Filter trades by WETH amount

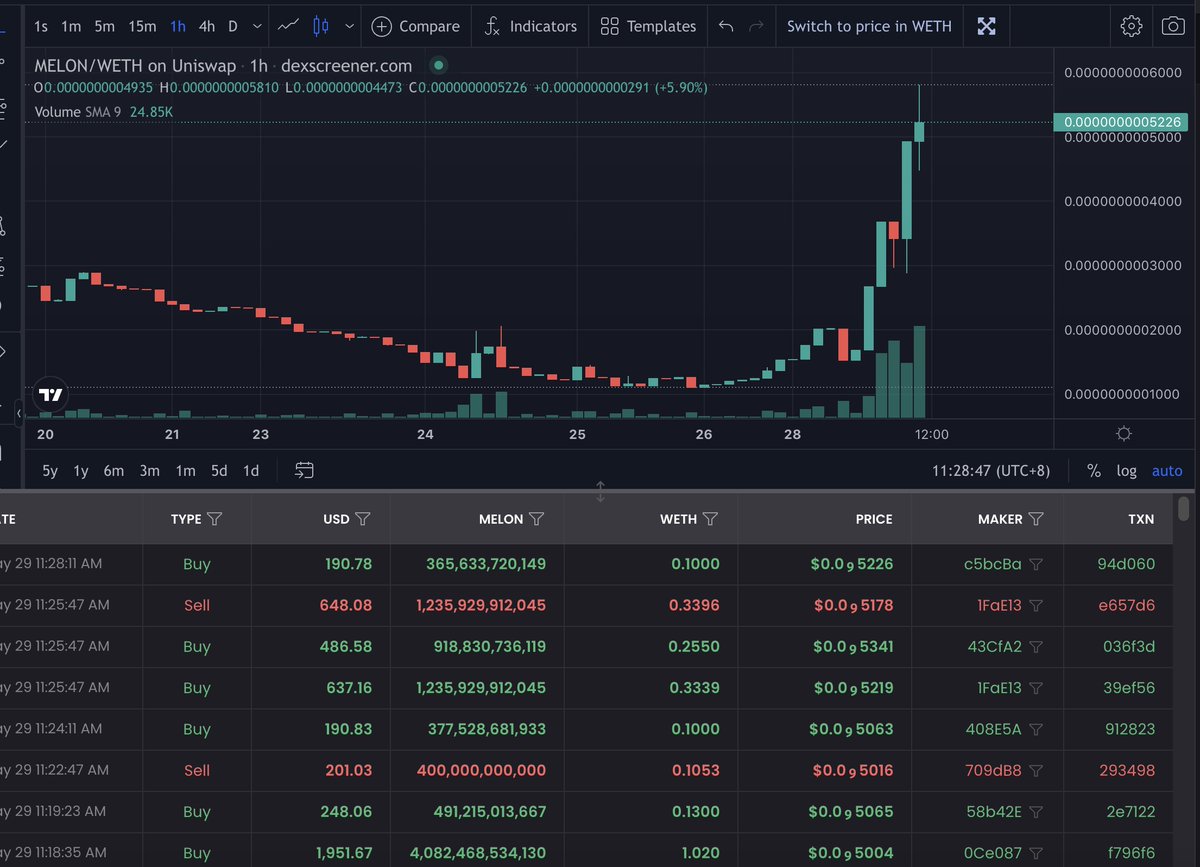pyautogui.click(x=710, y=519)
